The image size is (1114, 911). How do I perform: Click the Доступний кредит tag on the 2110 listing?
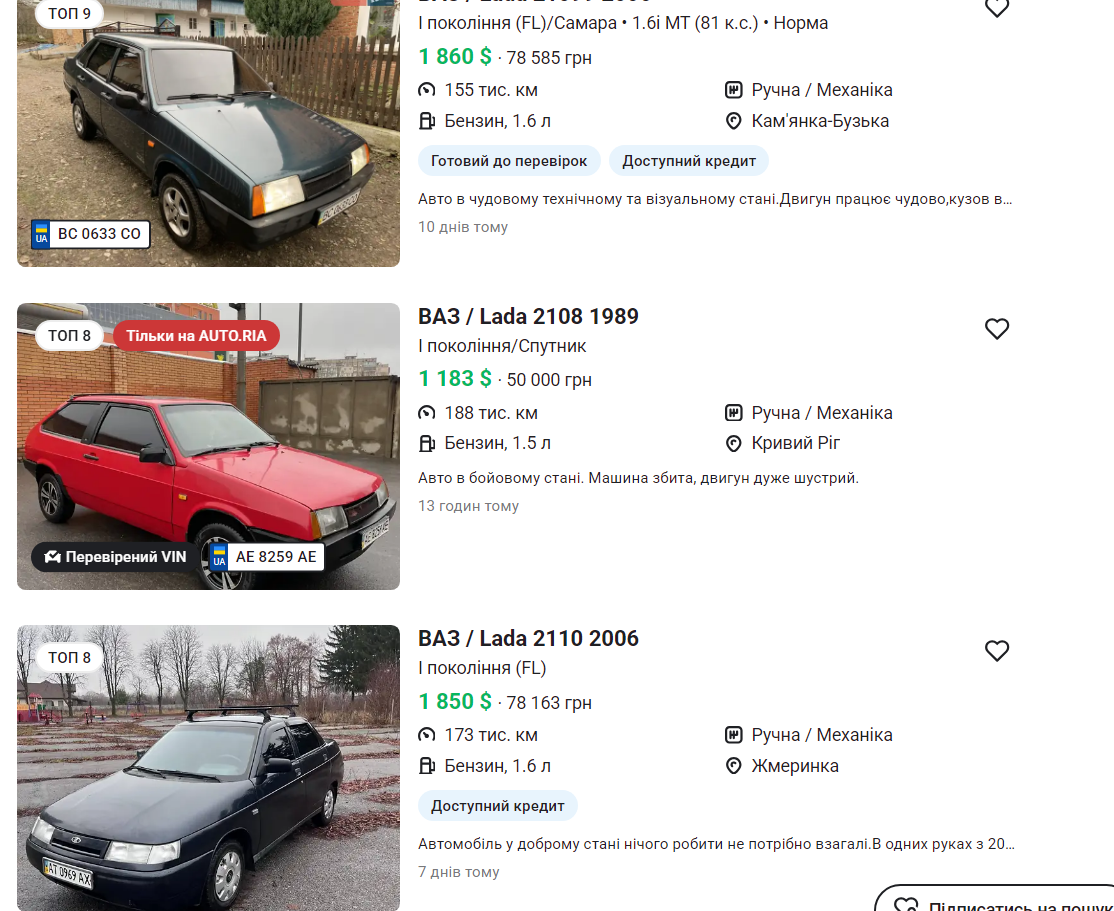(x=497, y=806)
